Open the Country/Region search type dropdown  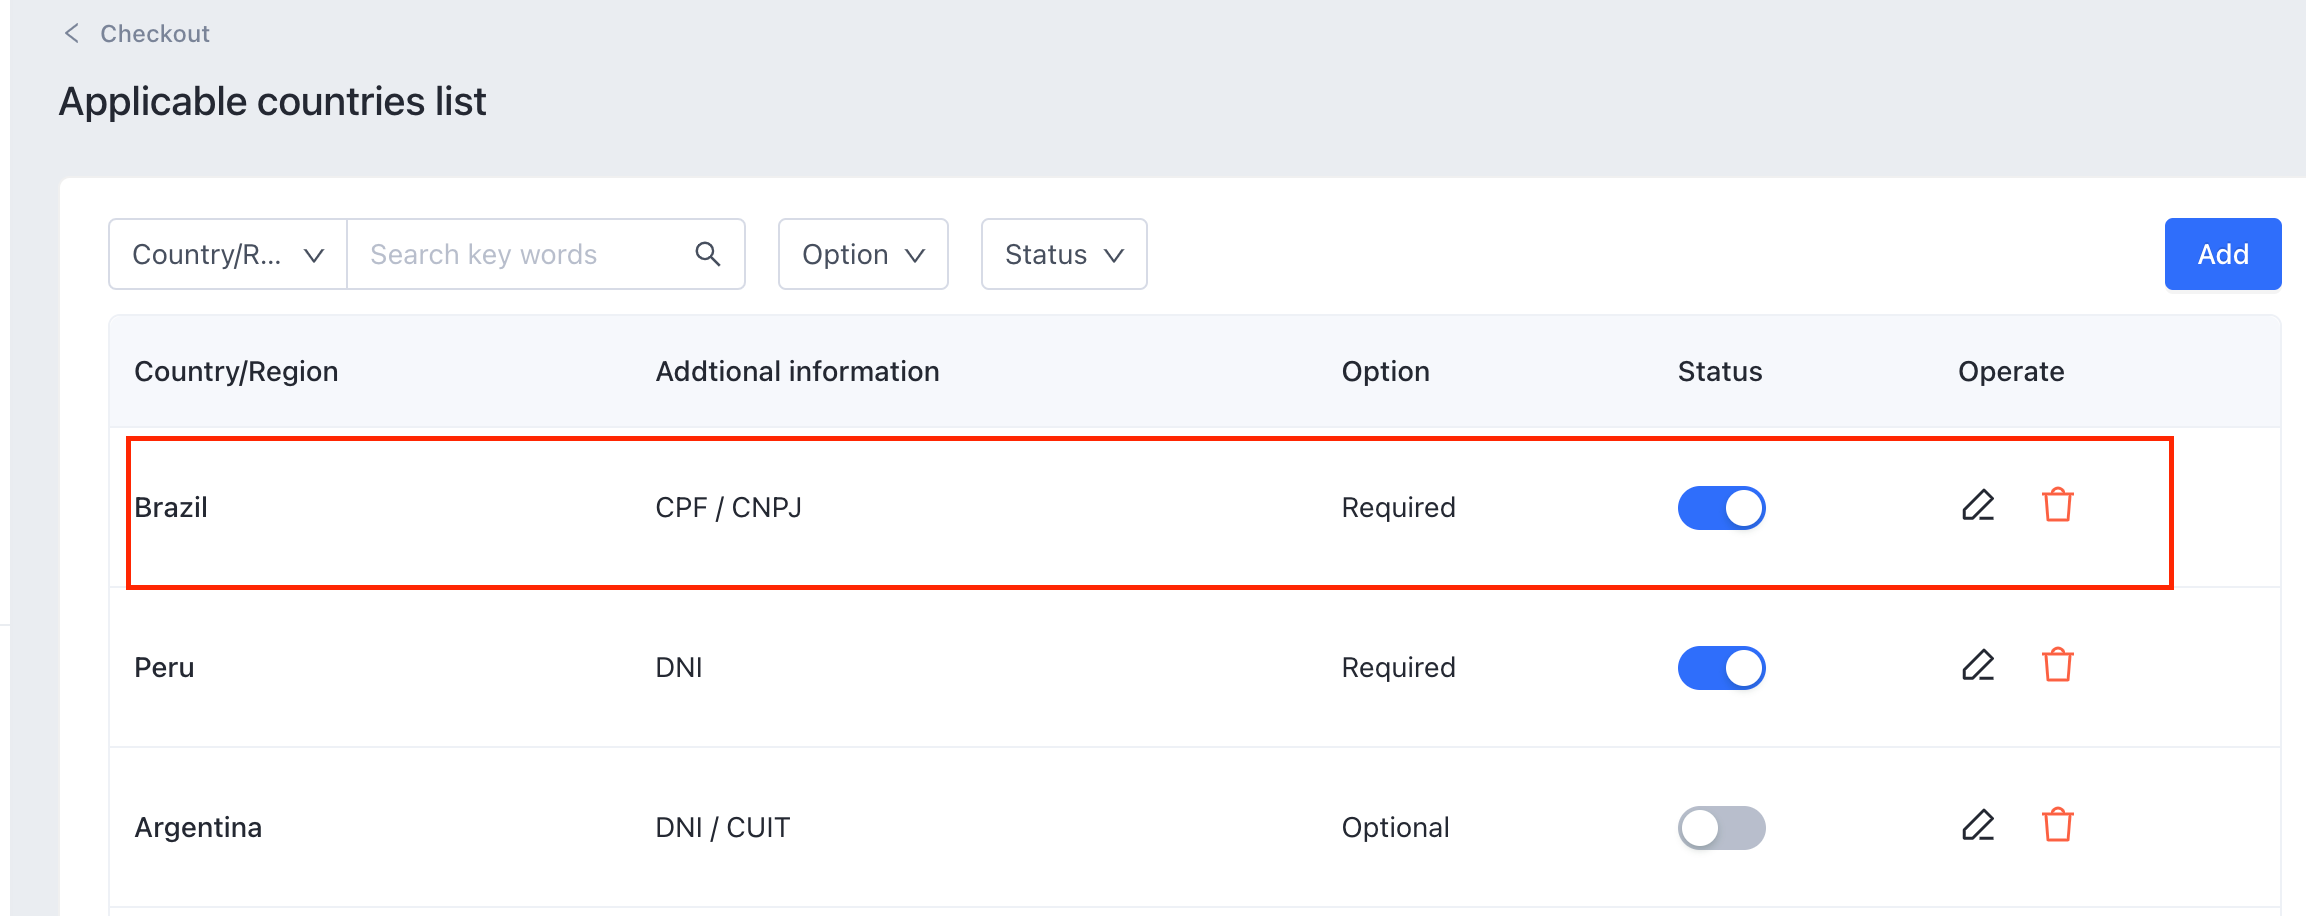(x=228, y=255)
